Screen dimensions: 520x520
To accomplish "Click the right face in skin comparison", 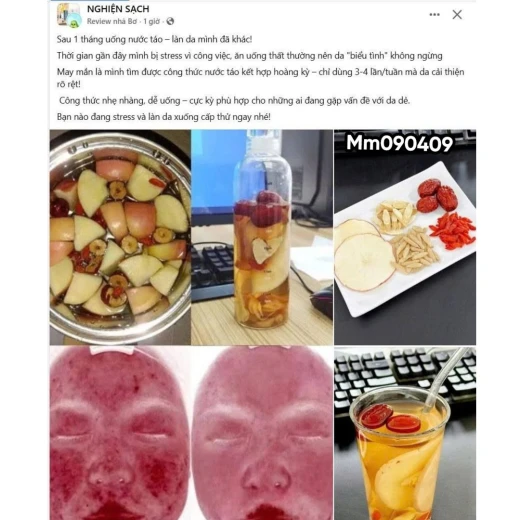I will pos(263,433).
